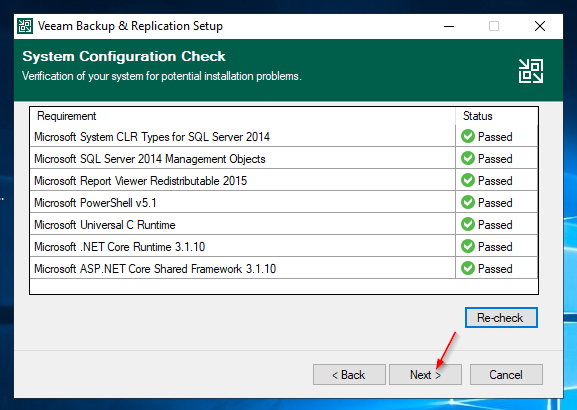Click passed icon for SQL Management Objects

point(468,159)
